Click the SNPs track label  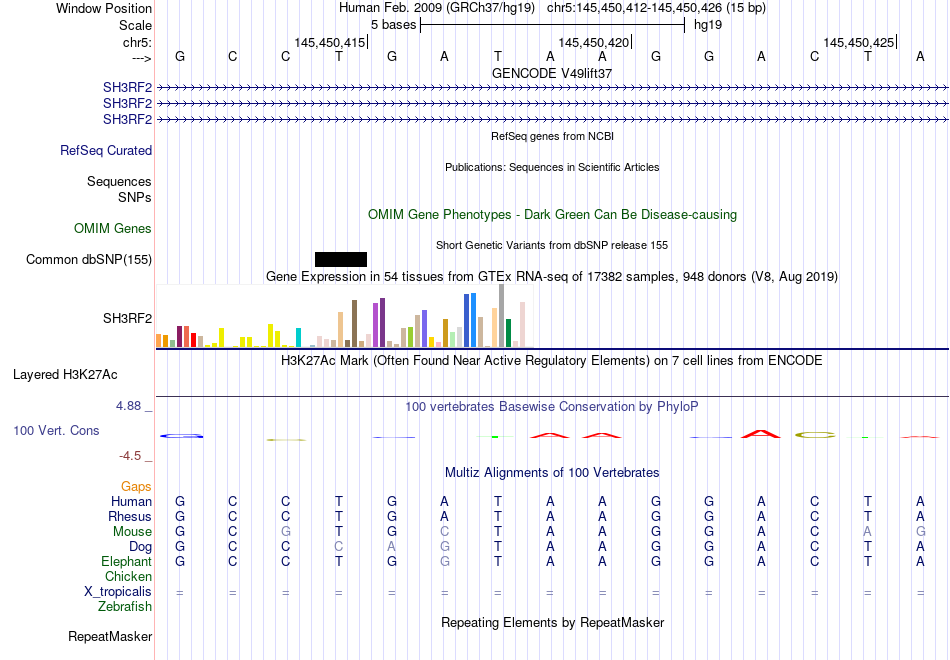pos(135,197)
